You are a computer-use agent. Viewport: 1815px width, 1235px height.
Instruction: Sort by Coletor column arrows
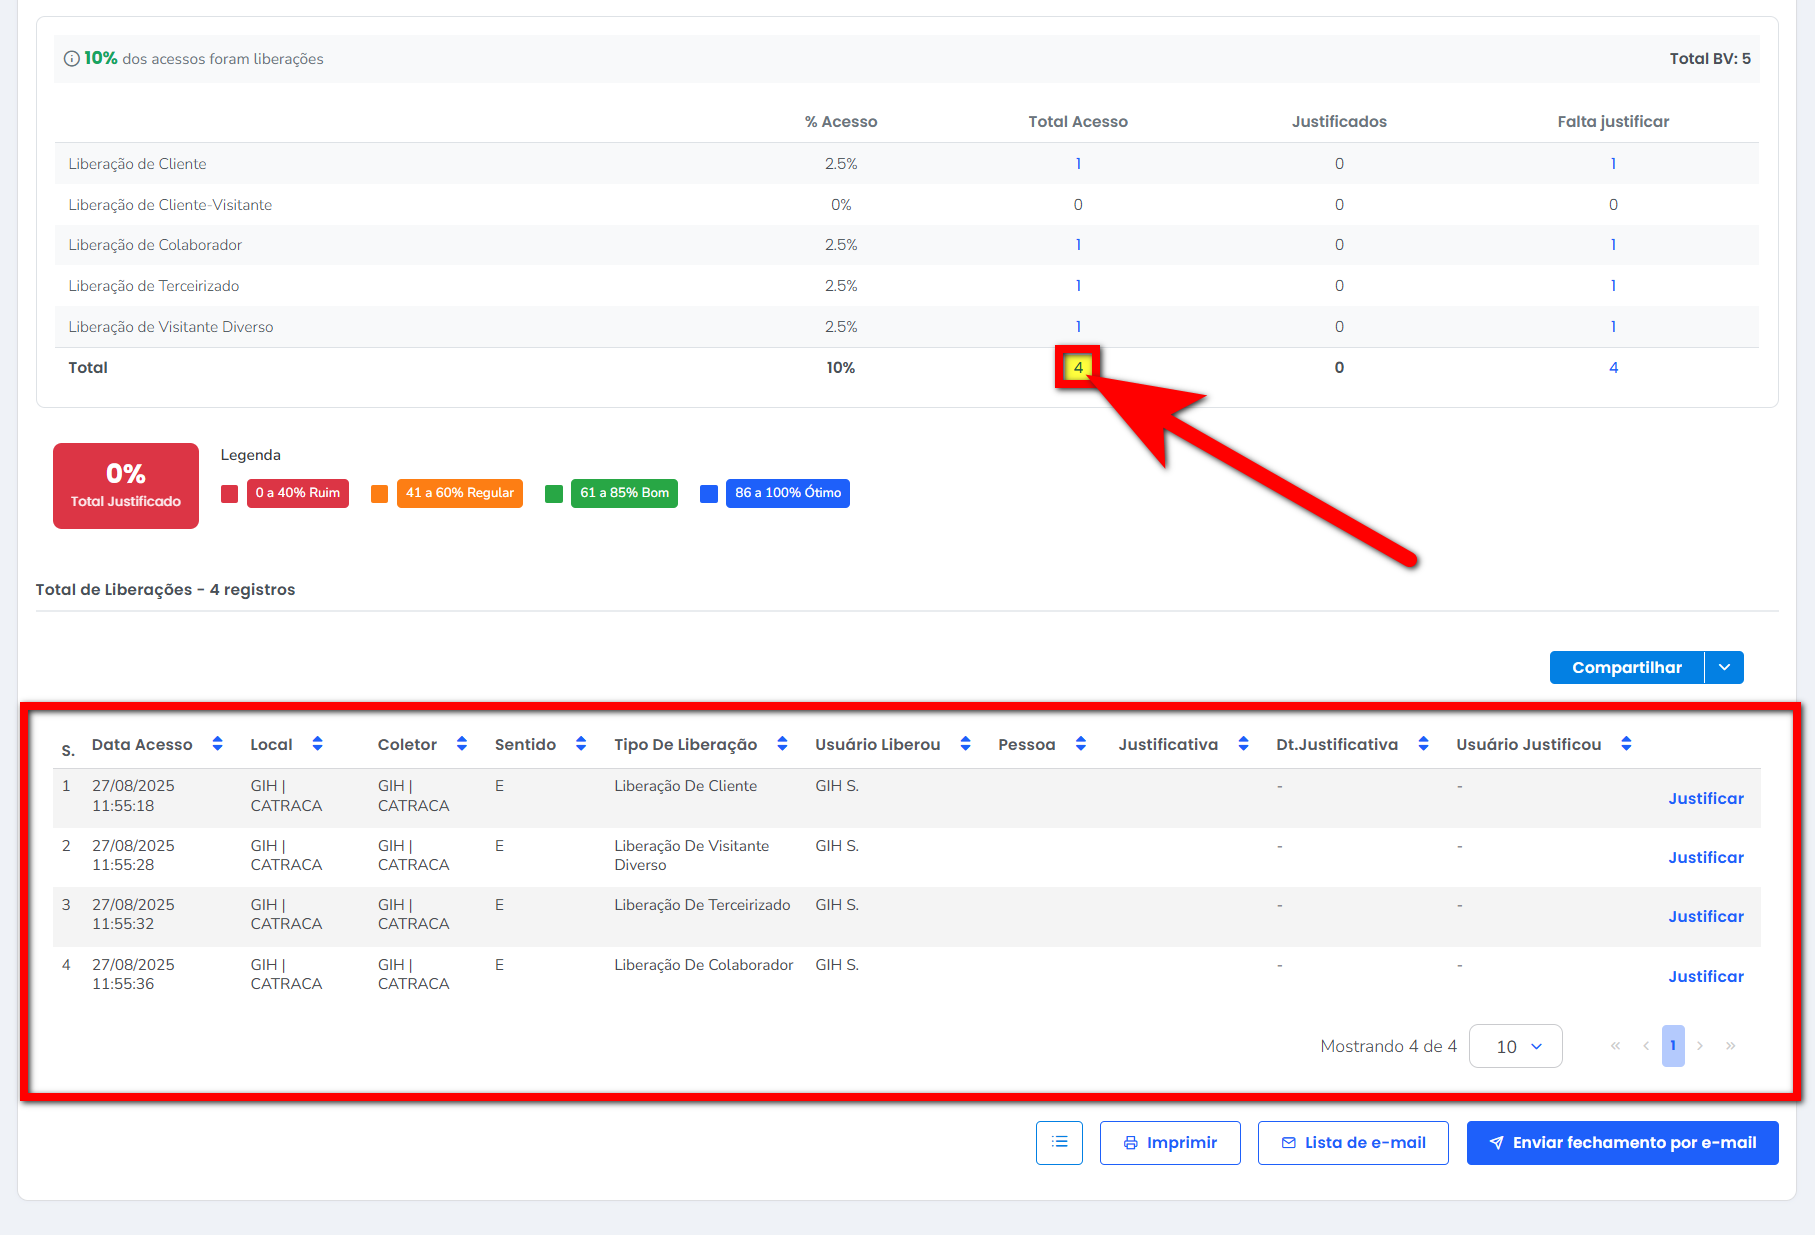coord(461,744)
